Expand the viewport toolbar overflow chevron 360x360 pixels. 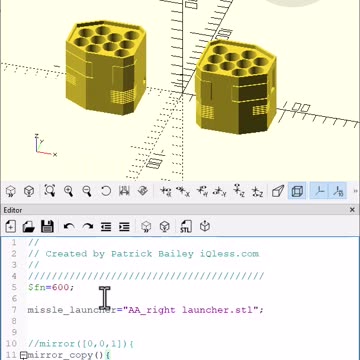[x=355, y=191]
